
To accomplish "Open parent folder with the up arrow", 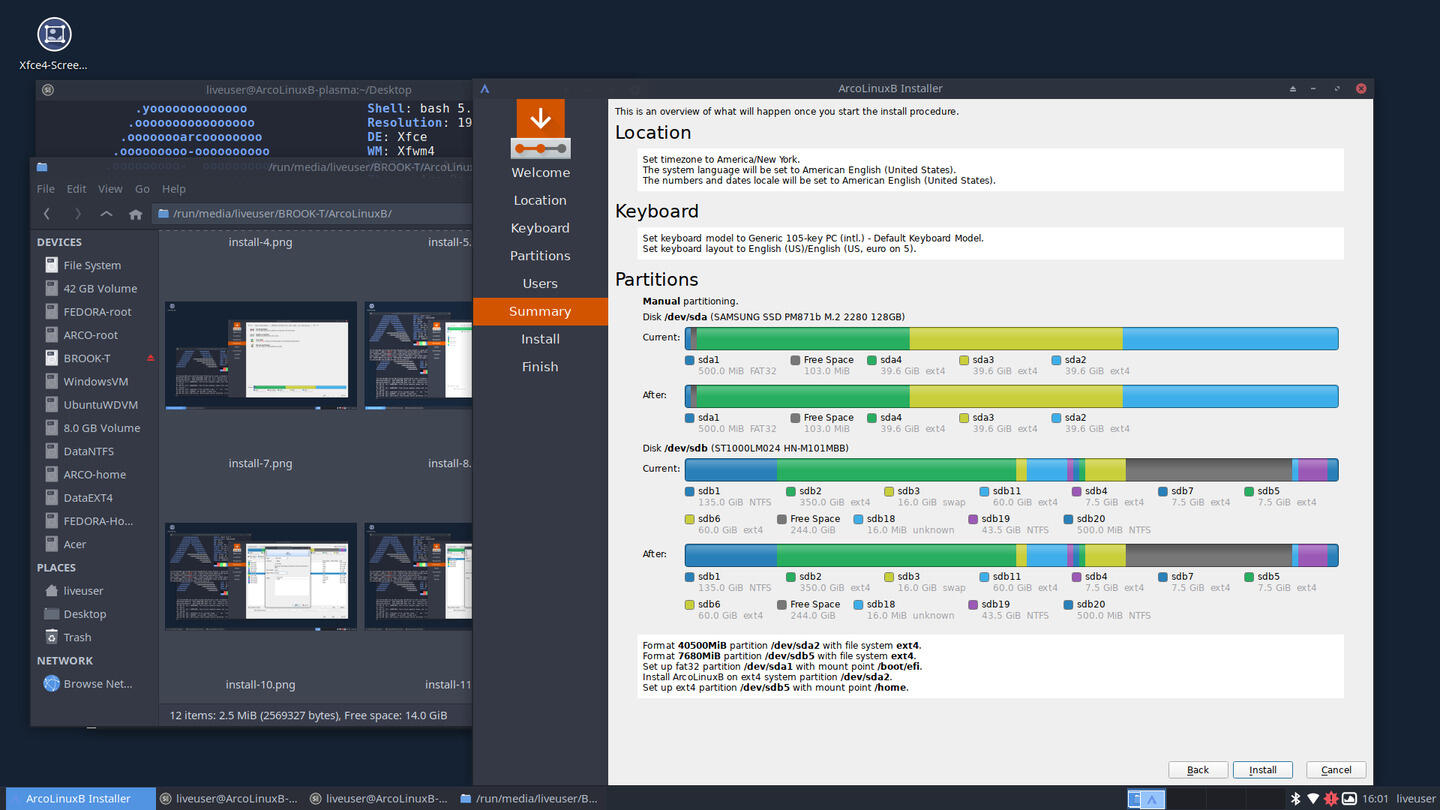I will [106, 214].
